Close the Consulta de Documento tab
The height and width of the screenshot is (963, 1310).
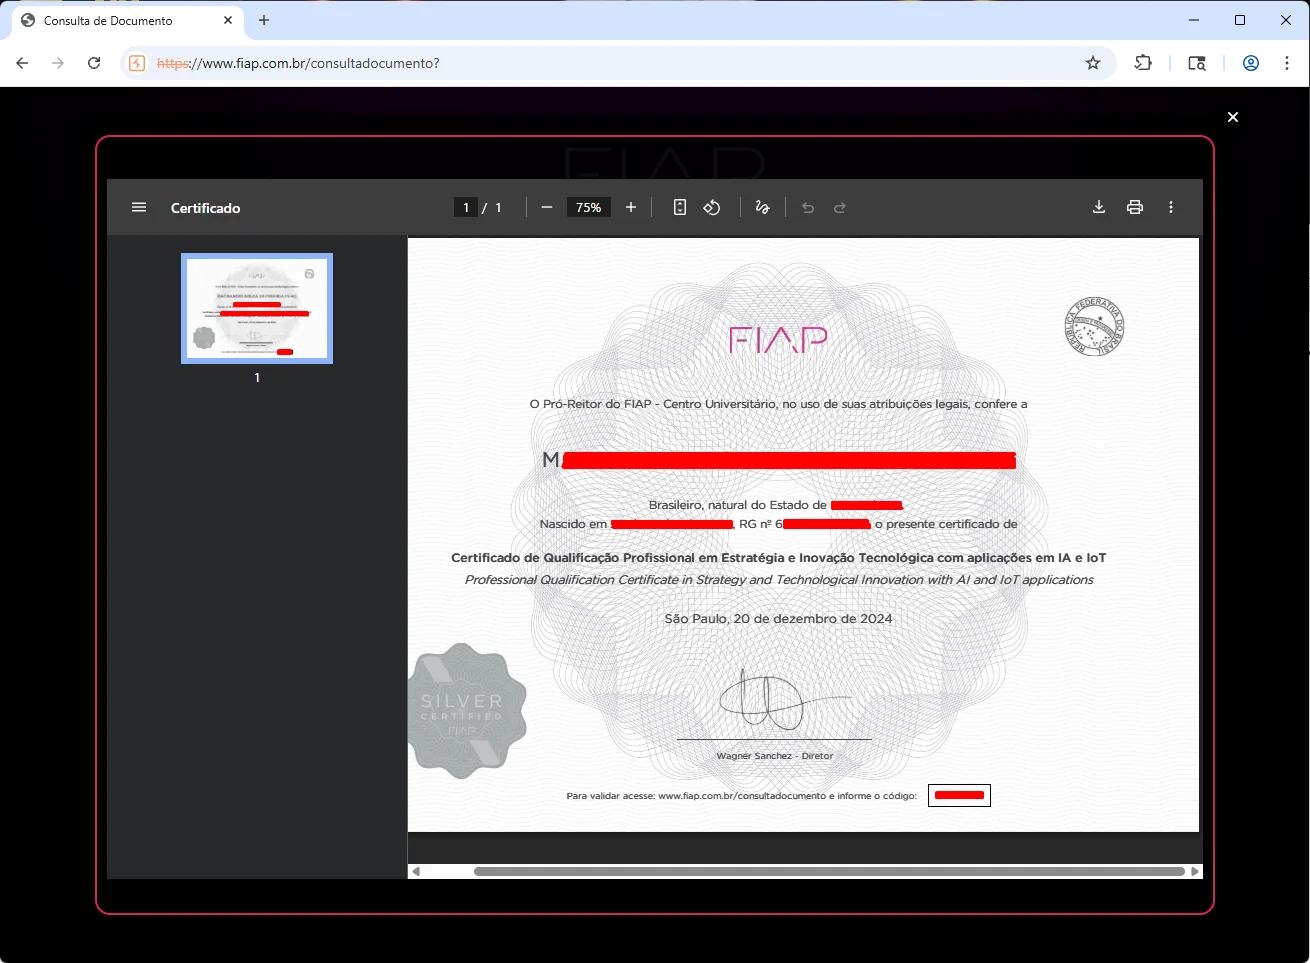point(228,20)
